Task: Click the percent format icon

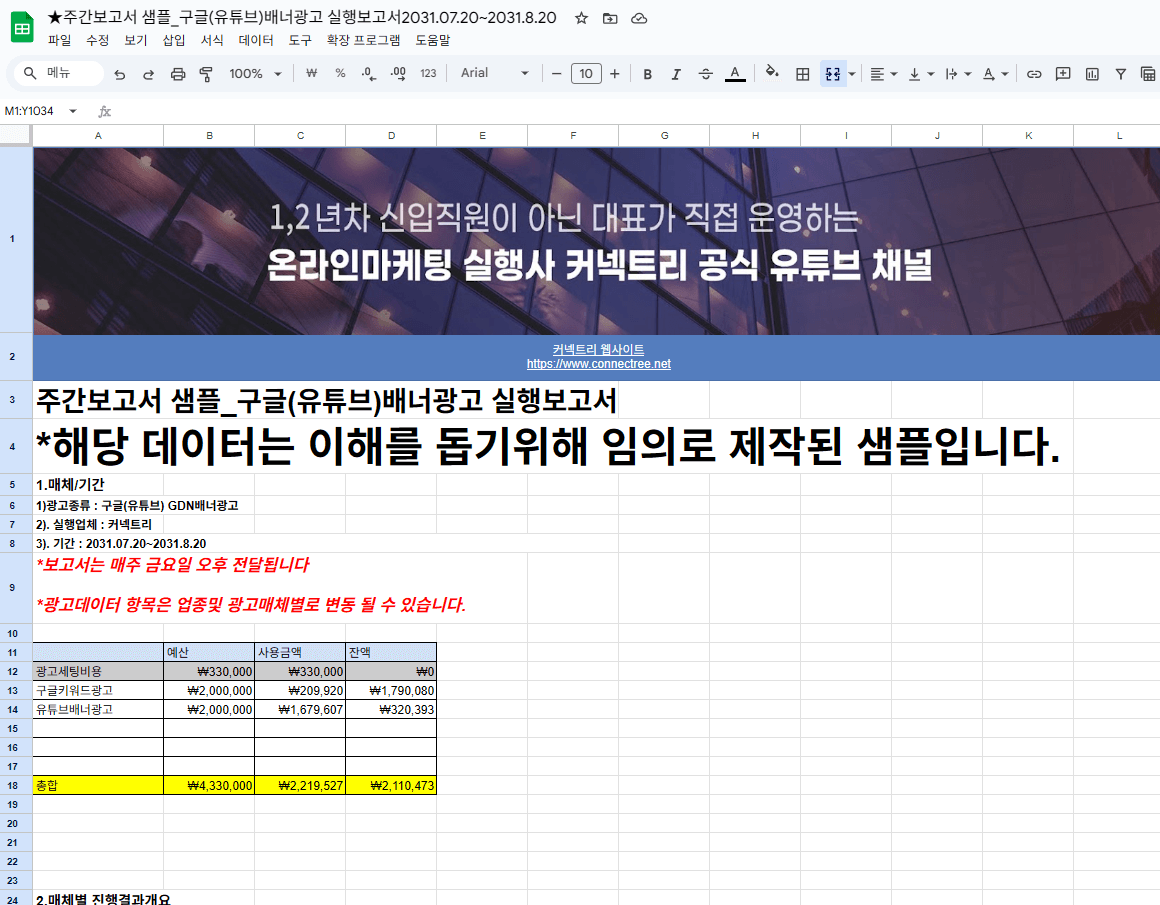Action: 340,73
